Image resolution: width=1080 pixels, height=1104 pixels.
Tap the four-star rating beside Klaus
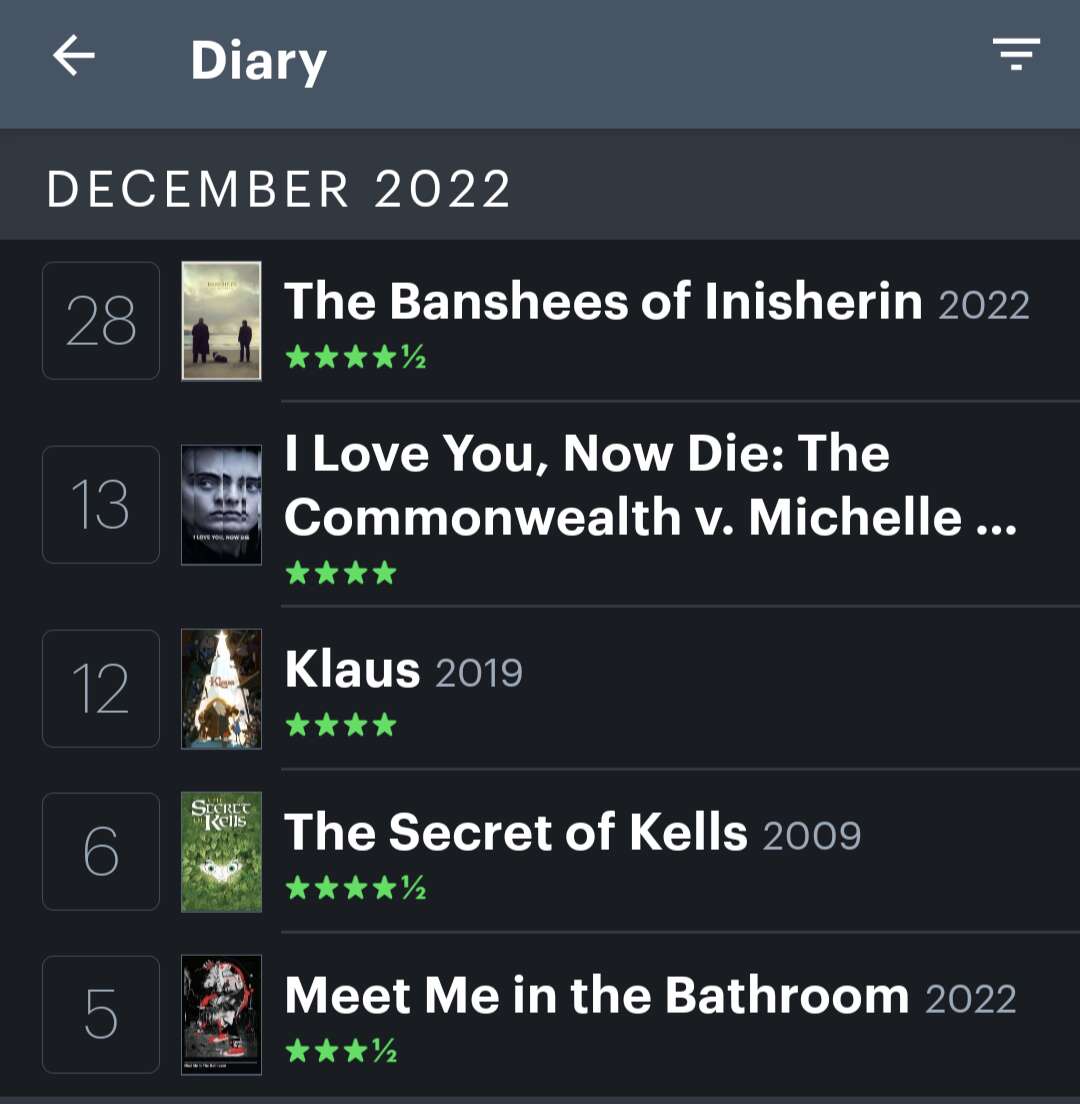coord(340,724)
